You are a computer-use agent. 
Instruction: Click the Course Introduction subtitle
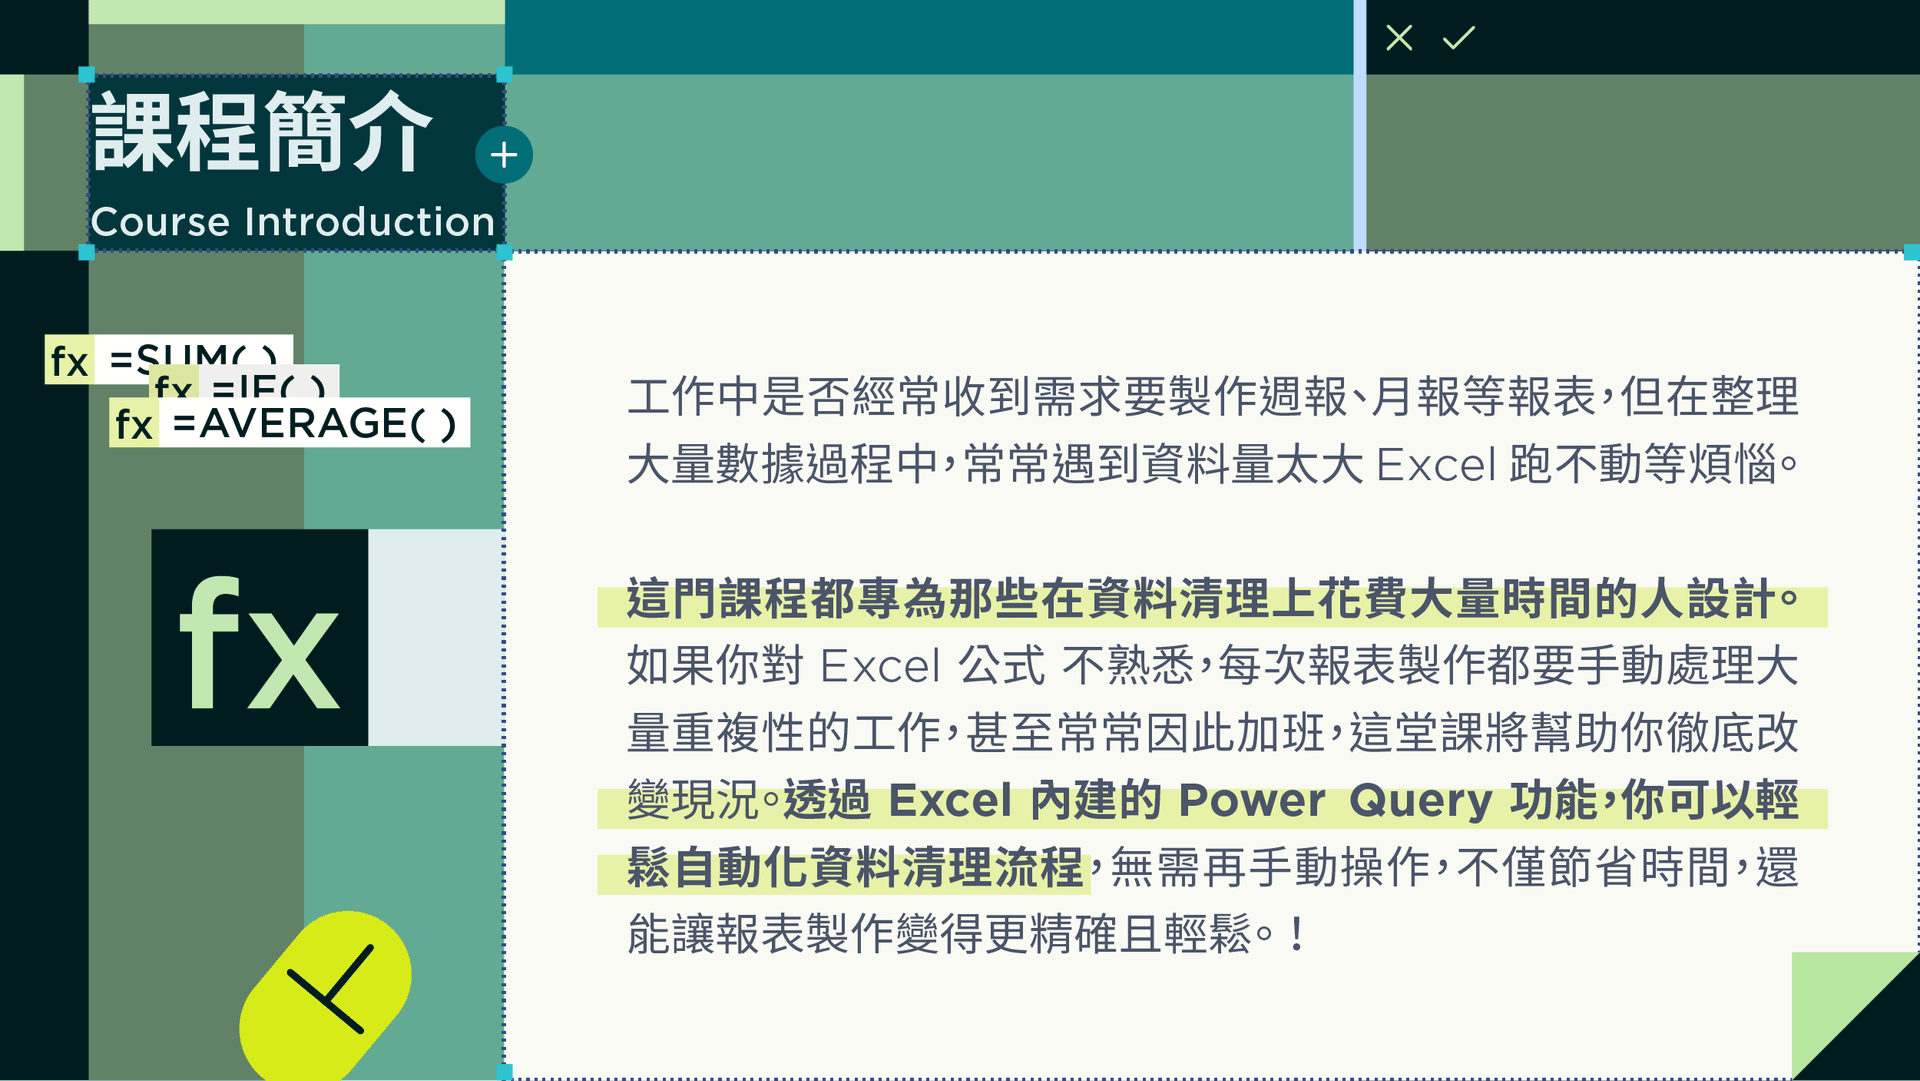coord(293,222)
